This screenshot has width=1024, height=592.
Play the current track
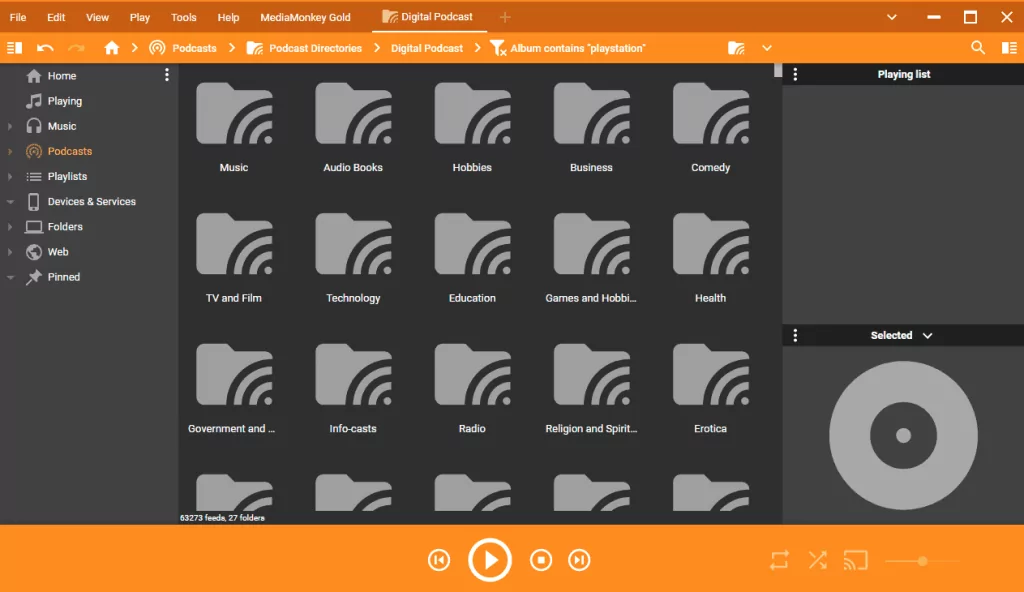point(490,560)
